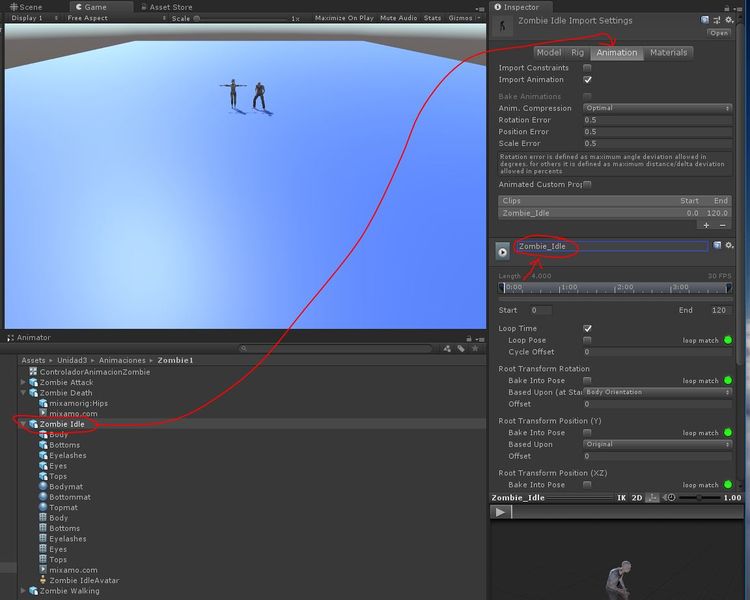The width and height of the screenshot is (750, 600).
Task: Open the Display 1 dropdown
Action: click(34, 18)
